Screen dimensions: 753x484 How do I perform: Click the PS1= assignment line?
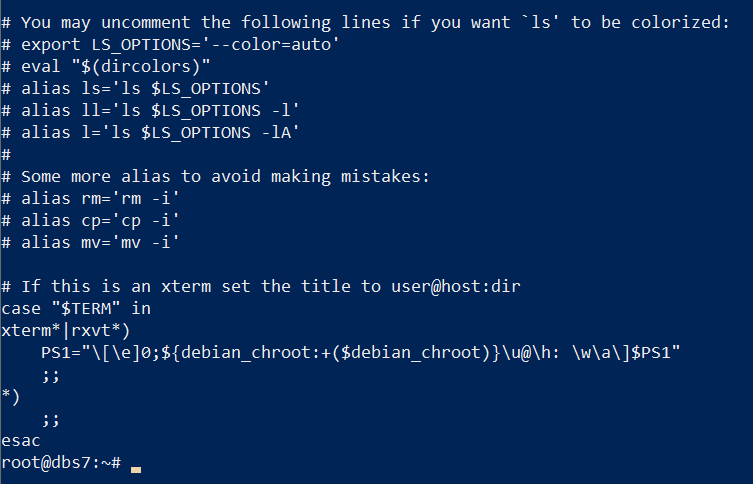click(x=361, y=353)
